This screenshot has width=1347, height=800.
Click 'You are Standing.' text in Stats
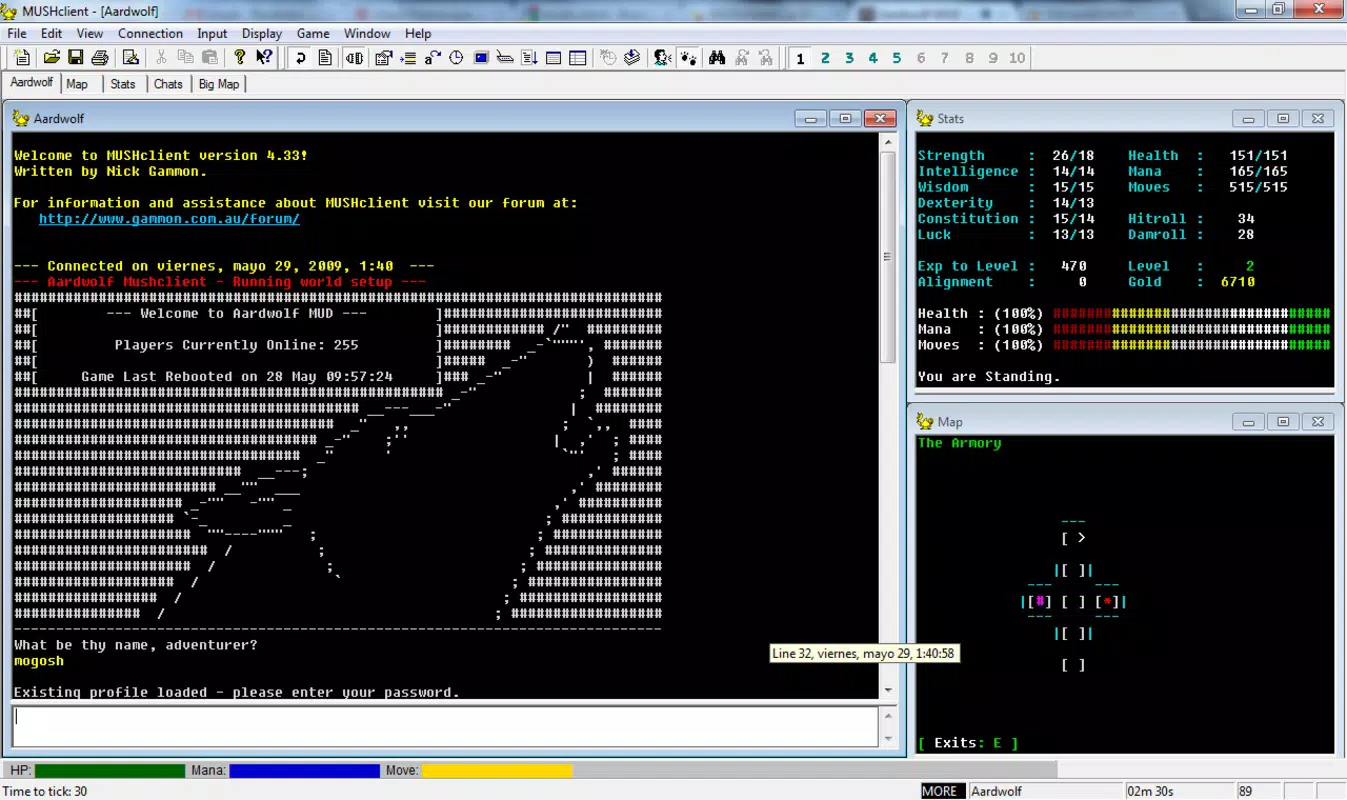pos(988,377)
